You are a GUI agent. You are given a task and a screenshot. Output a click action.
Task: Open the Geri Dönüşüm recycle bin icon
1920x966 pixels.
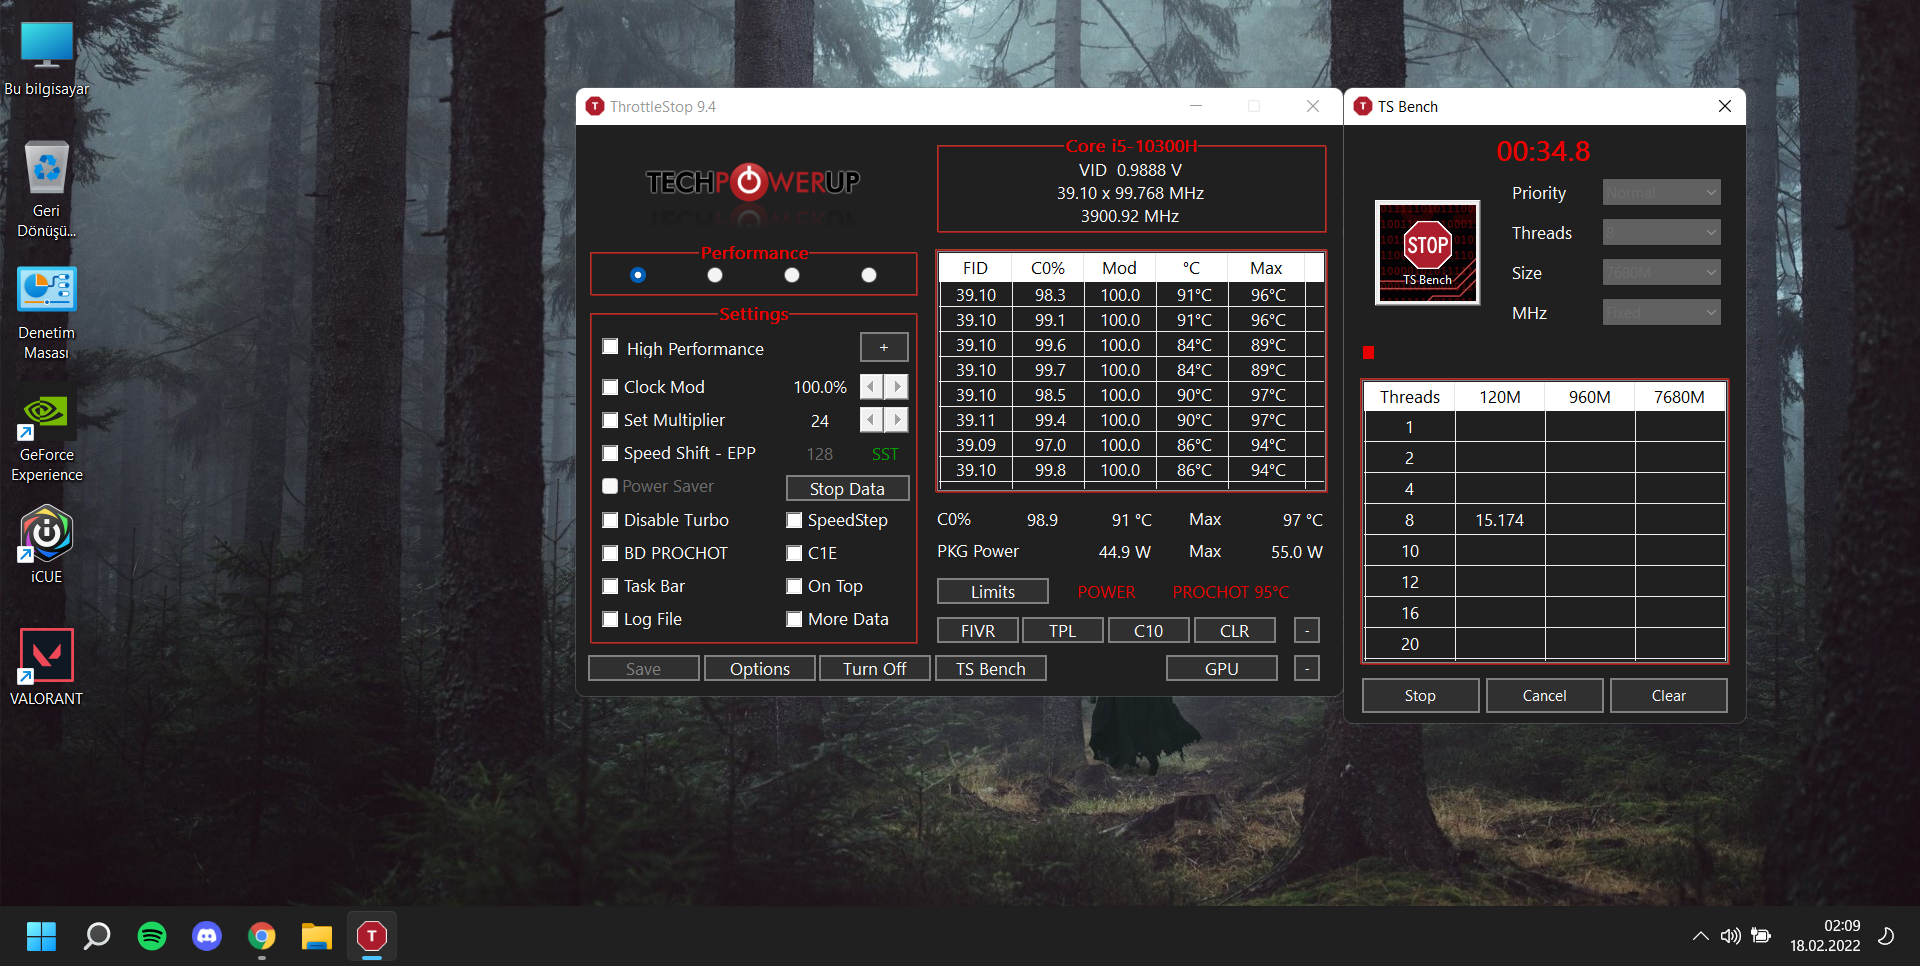coord(46,190)
